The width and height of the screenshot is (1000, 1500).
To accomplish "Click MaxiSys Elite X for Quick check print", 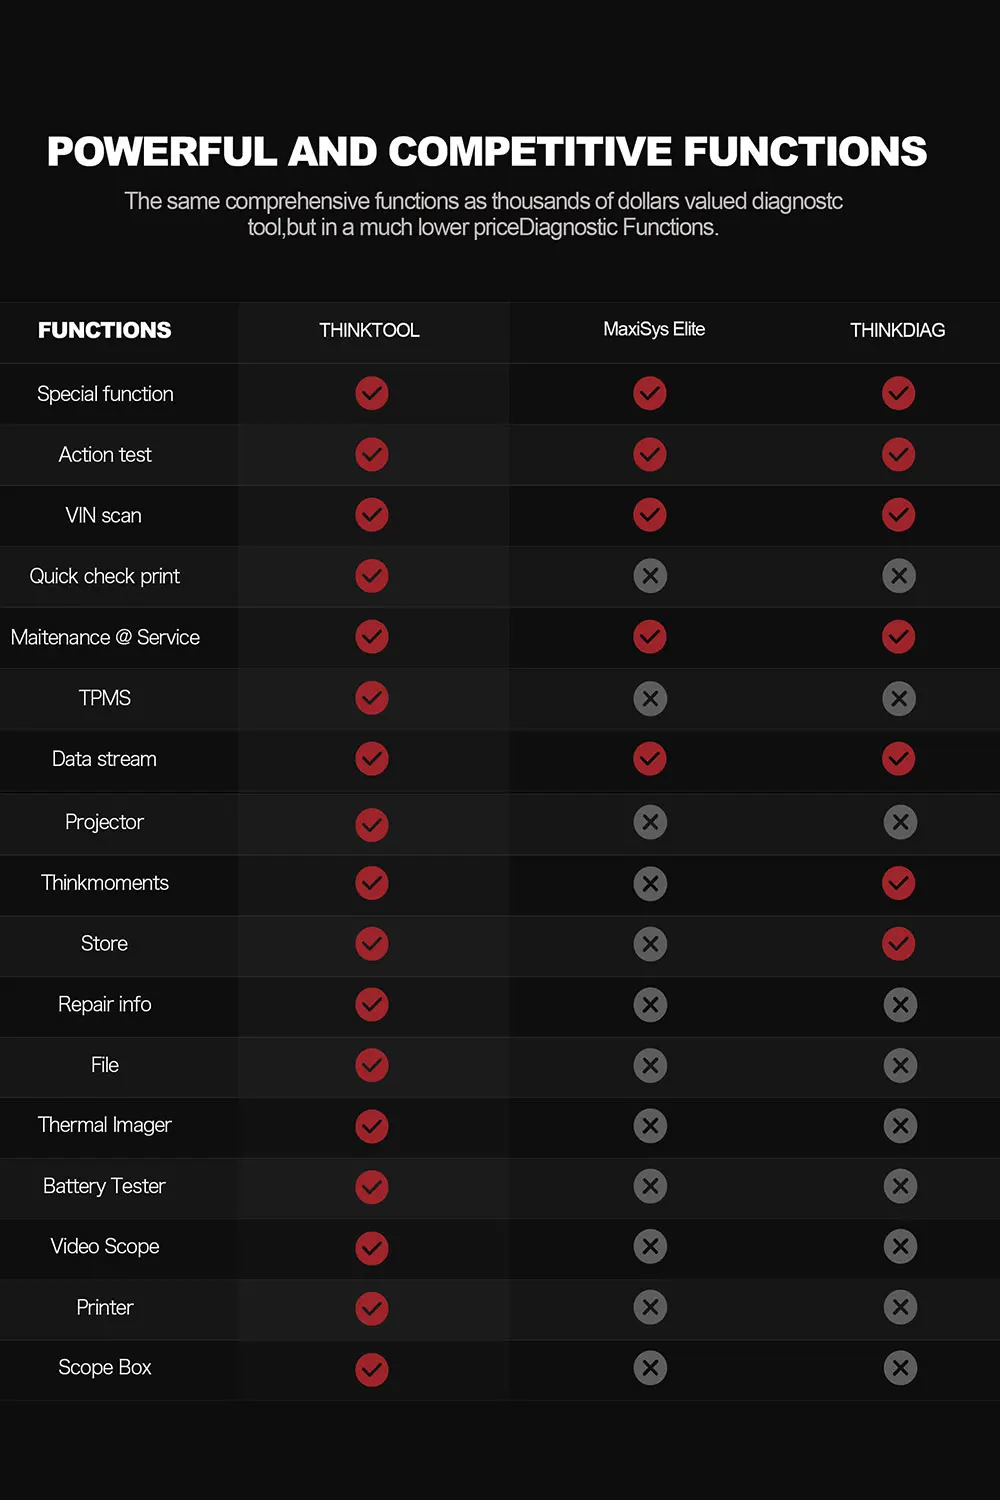I will point(650,576).
